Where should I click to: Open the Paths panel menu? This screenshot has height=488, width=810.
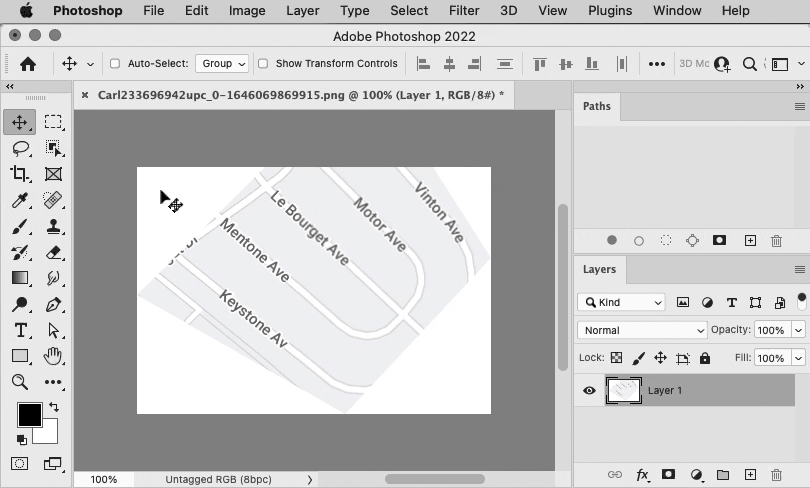pos(800,106)
